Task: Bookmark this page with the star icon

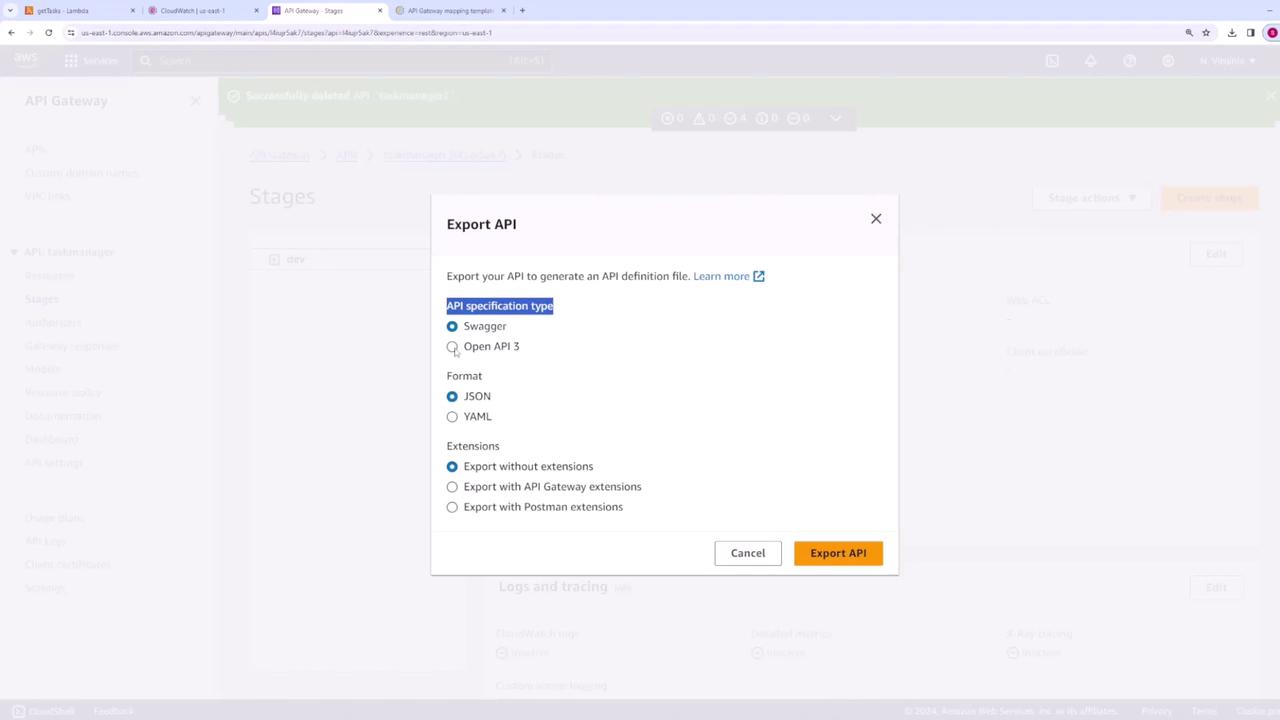Action: (x=1206, y=33)
